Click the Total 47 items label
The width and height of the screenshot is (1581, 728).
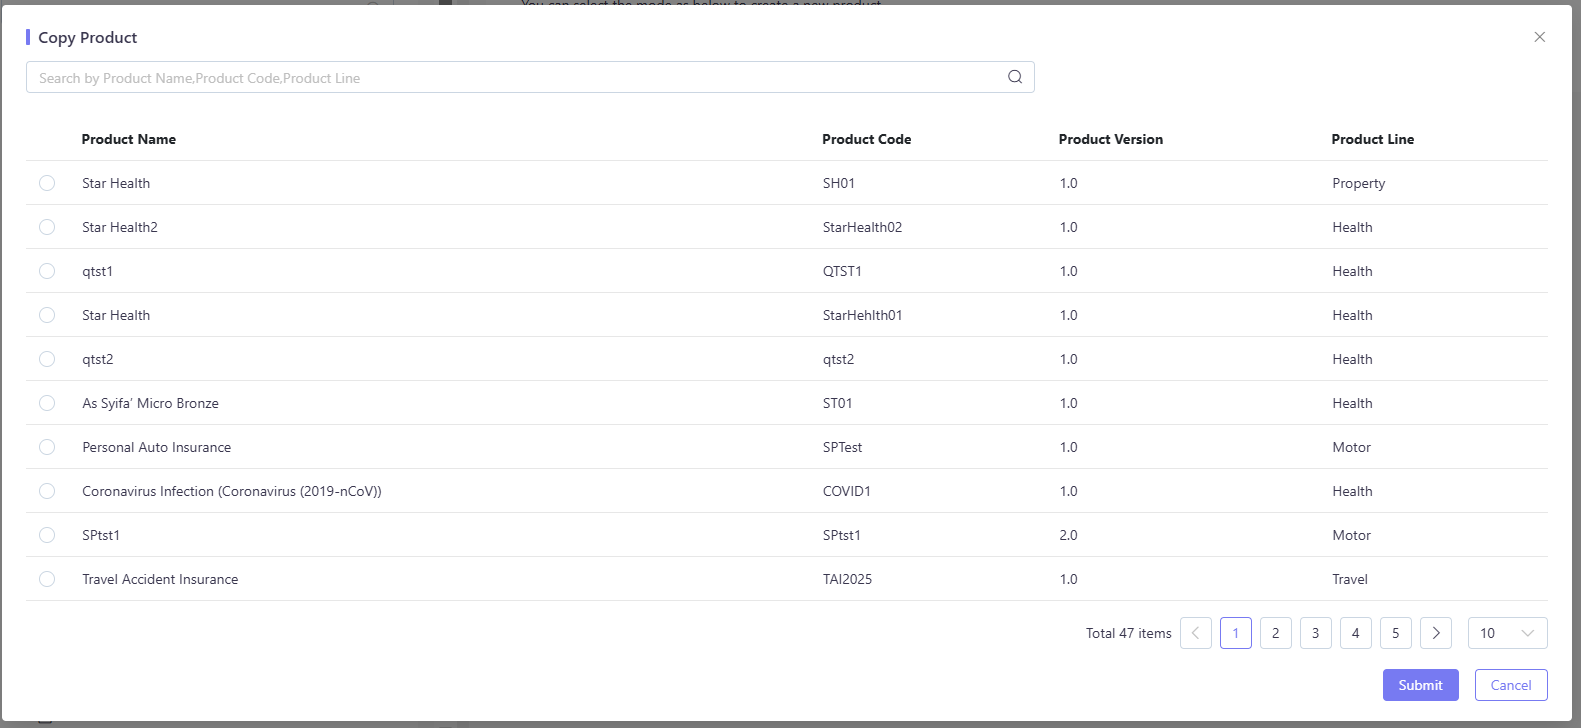click(1129, 633)
